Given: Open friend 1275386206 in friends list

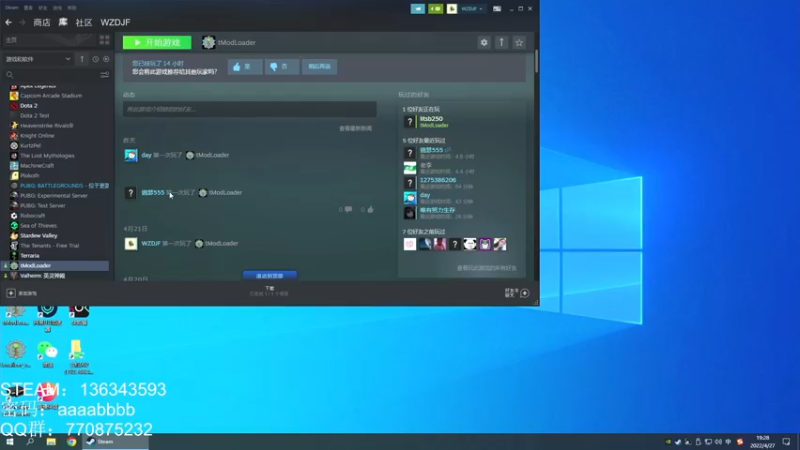Looking at the screenshot, I should click(x=438, y=180).
